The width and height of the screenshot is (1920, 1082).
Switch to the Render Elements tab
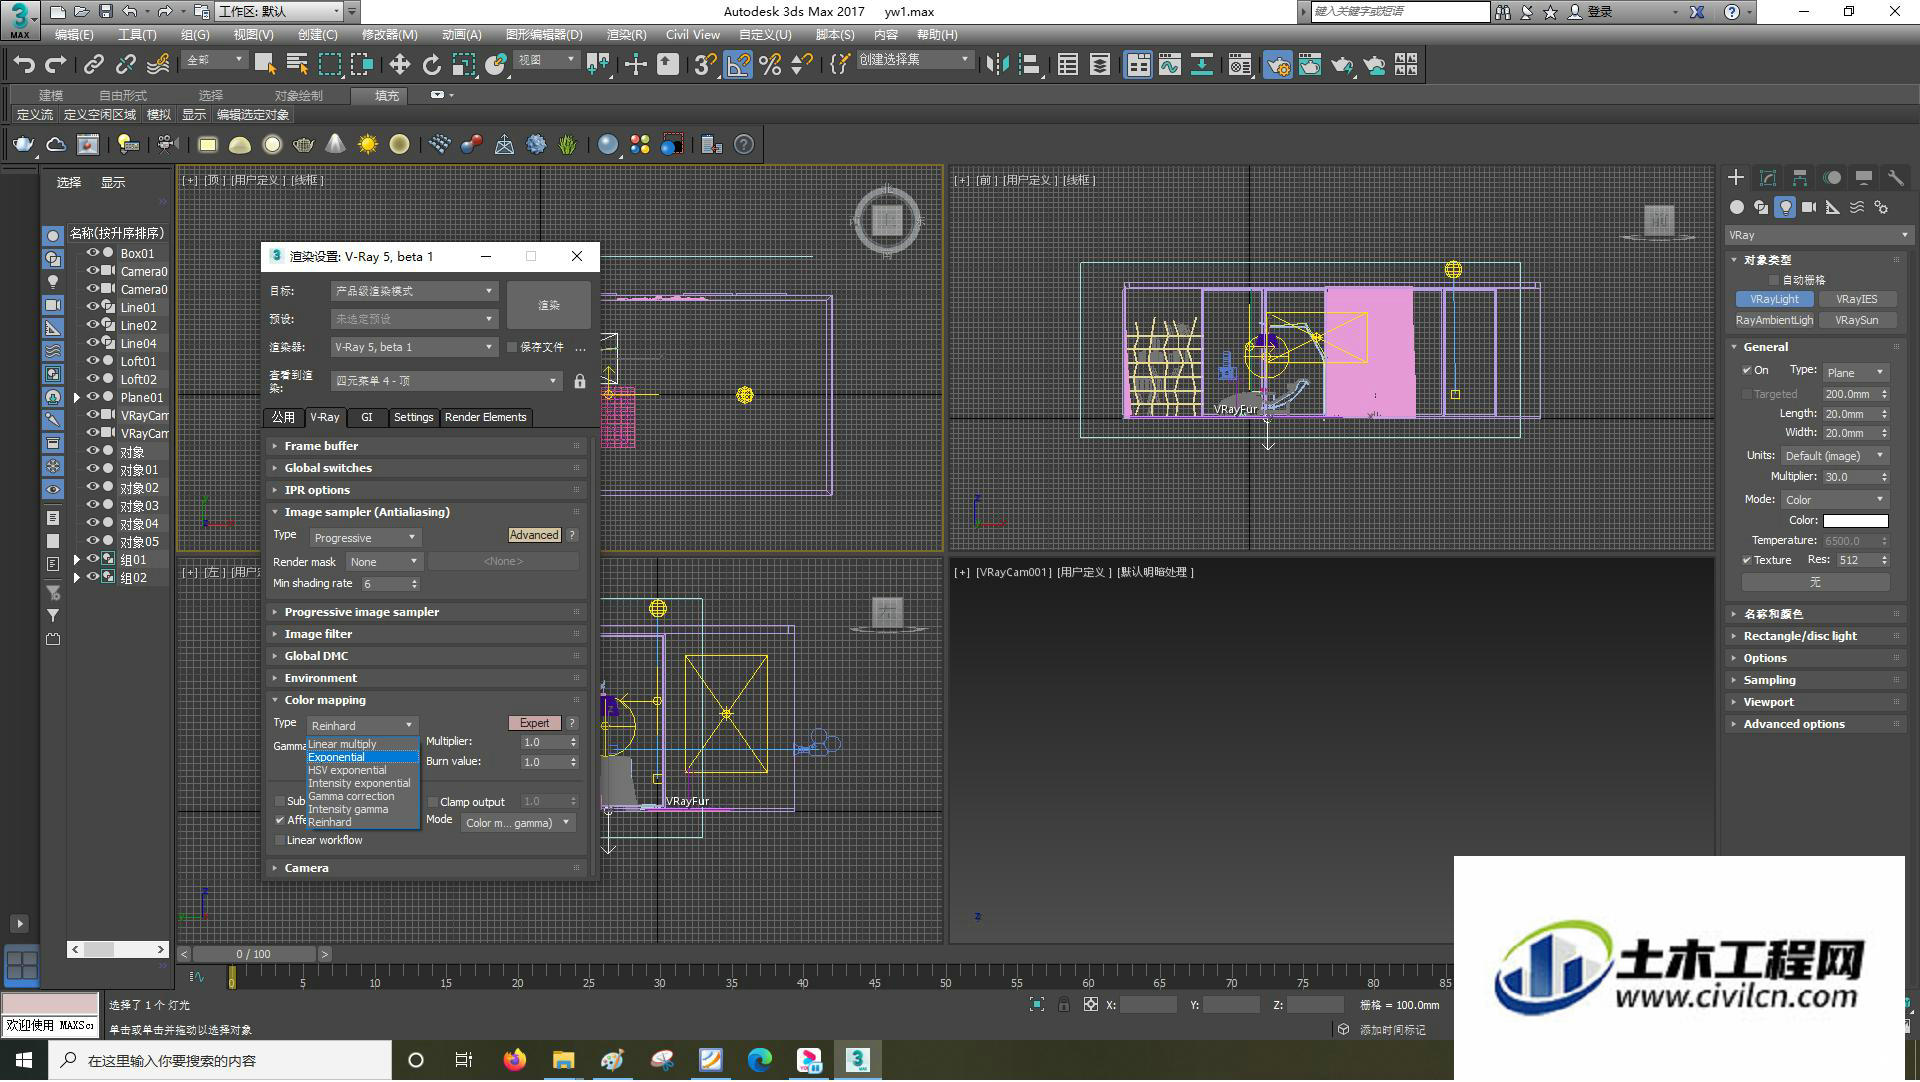pyautogui.click(x=485, y=418)
